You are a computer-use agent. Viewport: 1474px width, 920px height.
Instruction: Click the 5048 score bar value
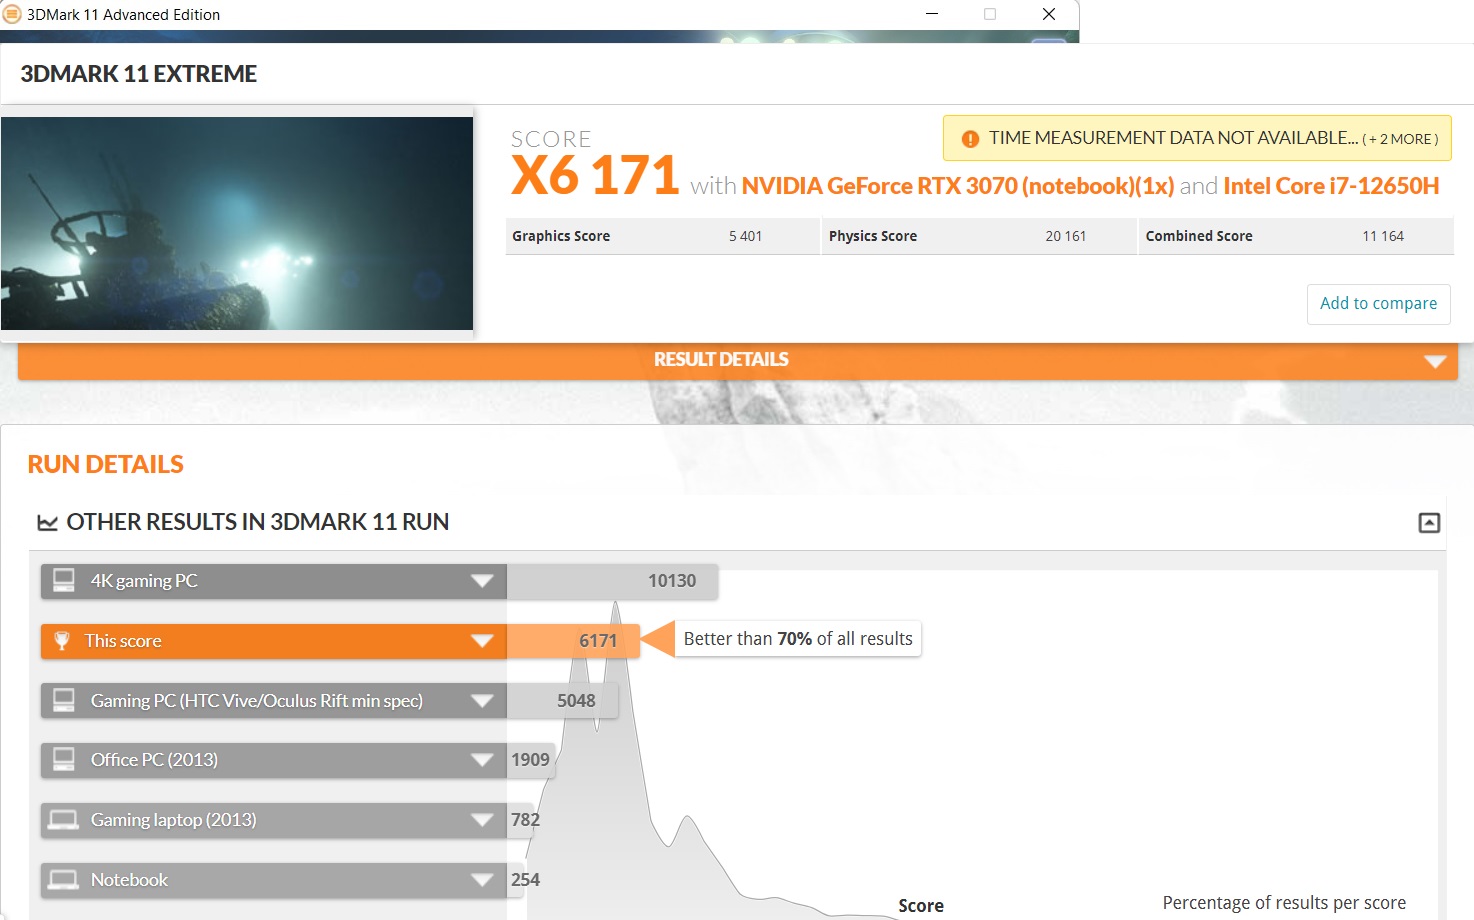pos(576,701)
